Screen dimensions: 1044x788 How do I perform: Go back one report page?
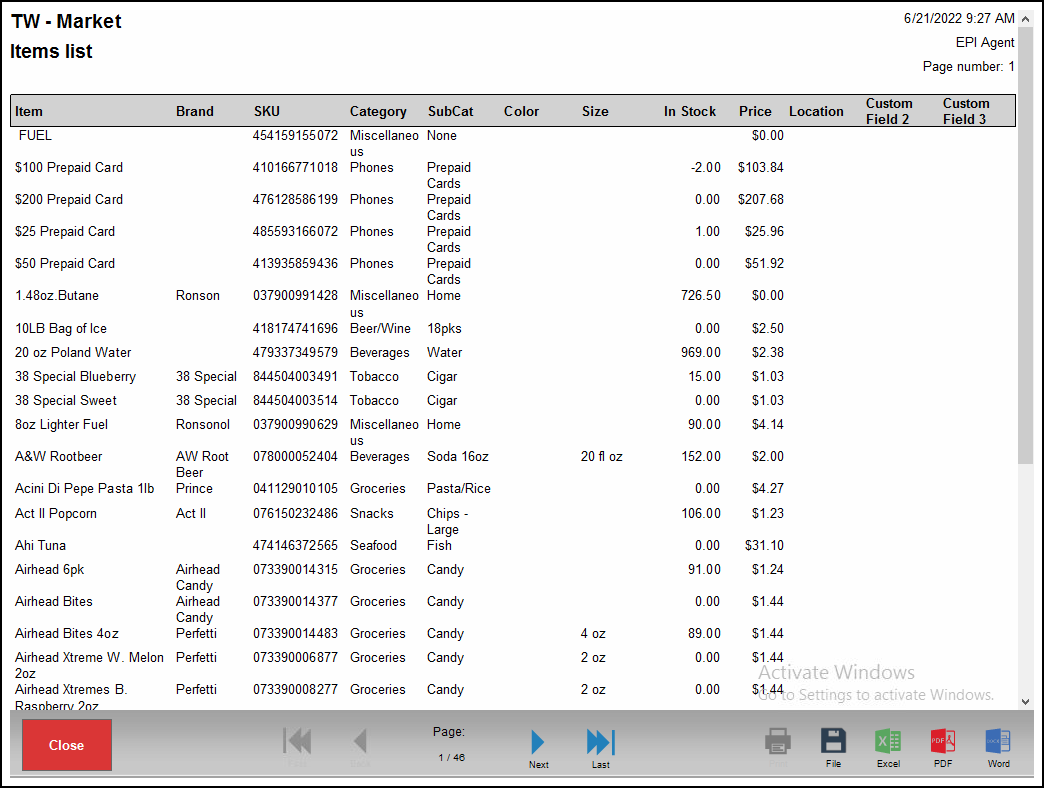tap(360, 748)
